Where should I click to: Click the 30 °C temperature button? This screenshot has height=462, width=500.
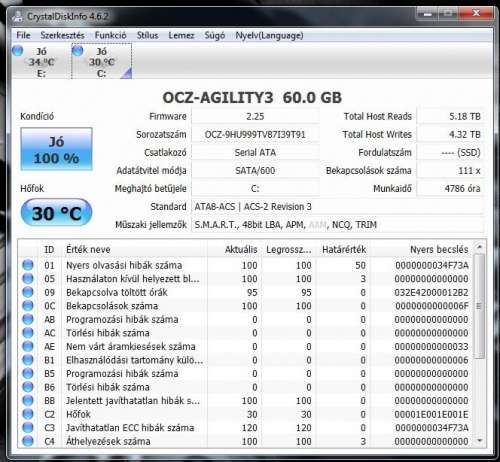point(56,213)
